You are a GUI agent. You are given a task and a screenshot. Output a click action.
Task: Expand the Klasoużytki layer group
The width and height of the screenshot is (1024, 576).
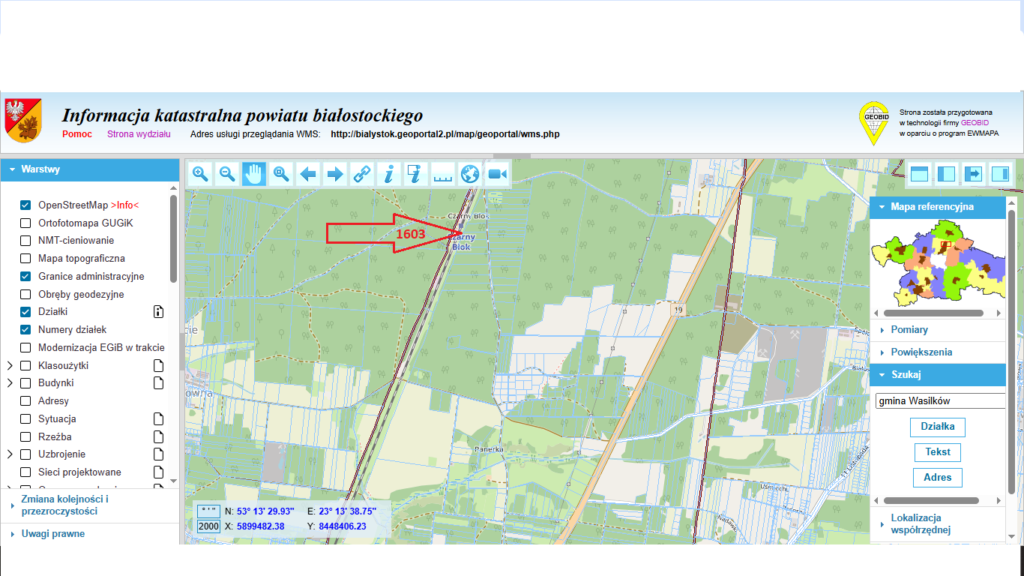click(x=10, y=366)
